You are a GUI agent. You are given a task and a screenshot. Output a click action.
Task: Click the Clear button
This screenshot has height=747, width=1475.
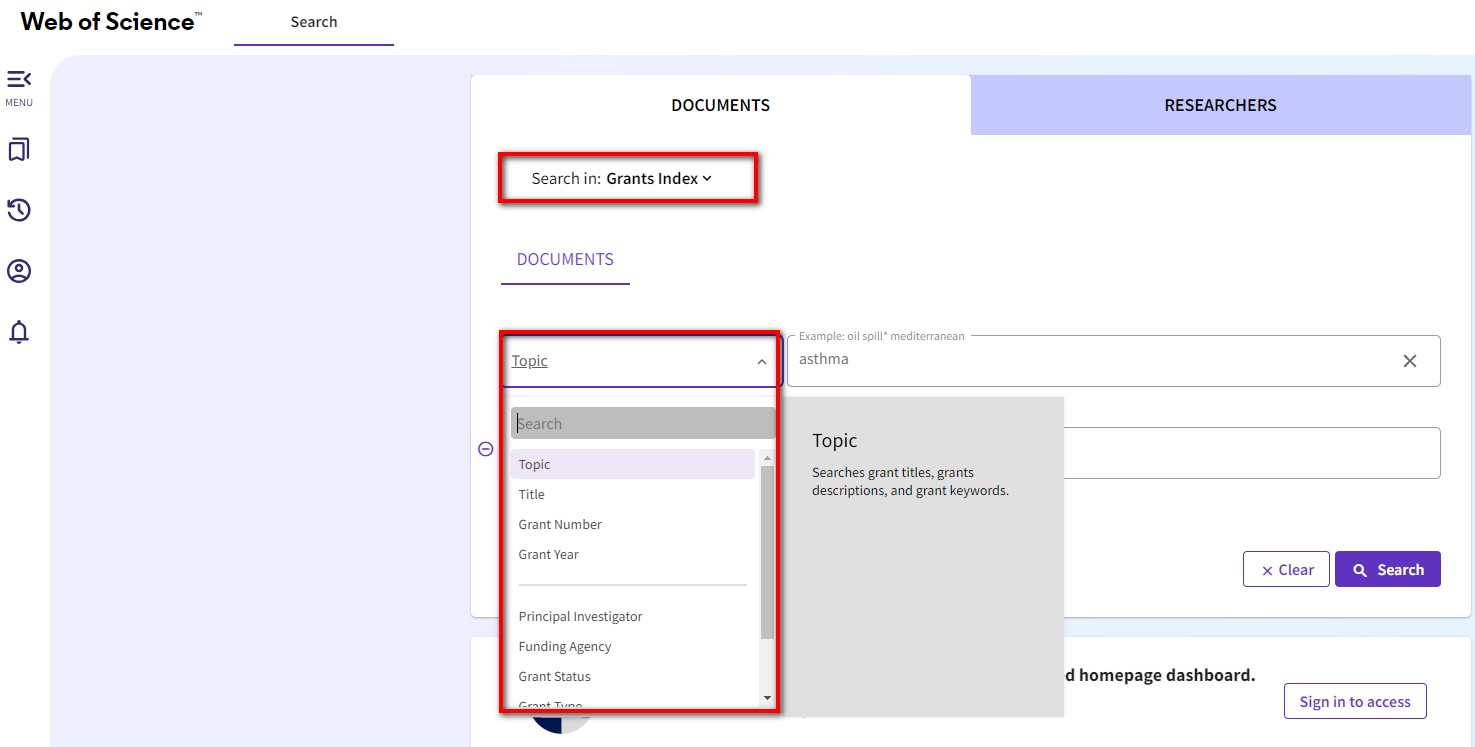click(x=1286, y=569)
